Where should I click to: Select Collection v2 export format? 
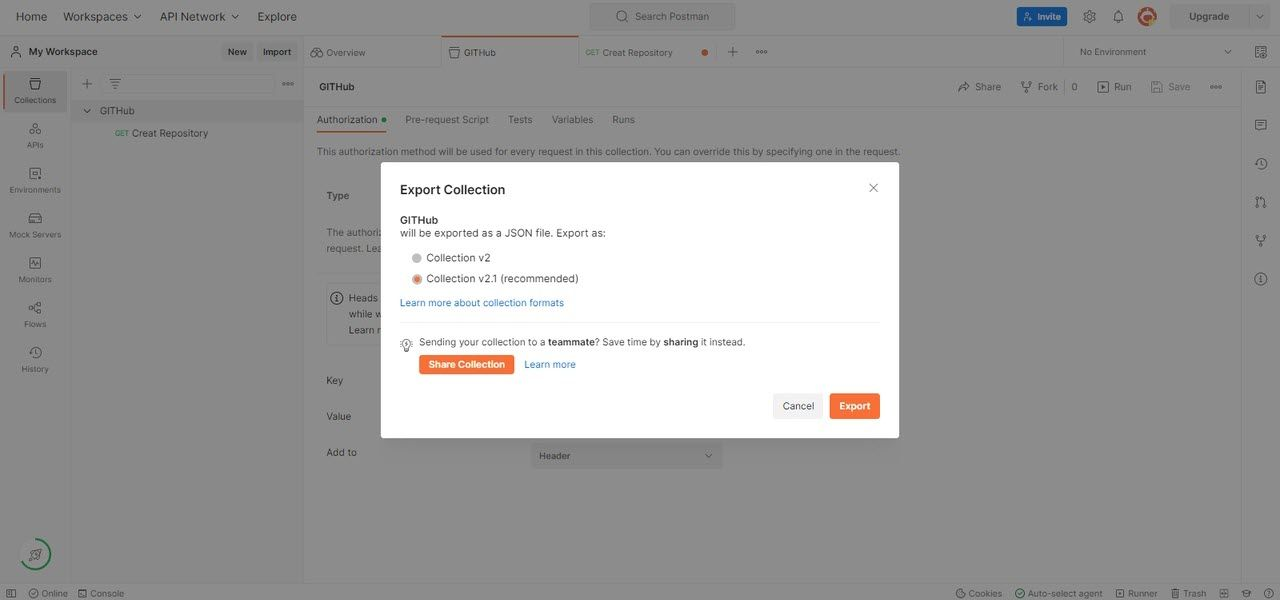[417, 258]
